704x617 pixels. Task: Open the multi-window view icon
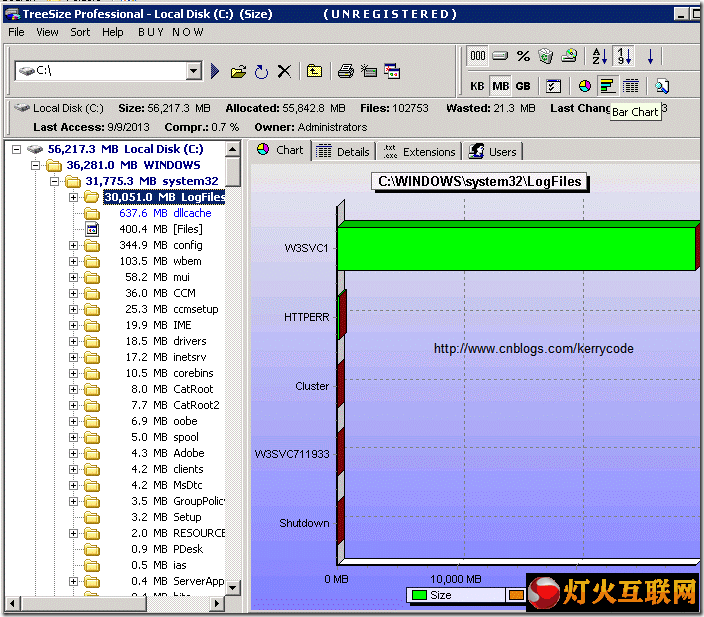[392, 71]
